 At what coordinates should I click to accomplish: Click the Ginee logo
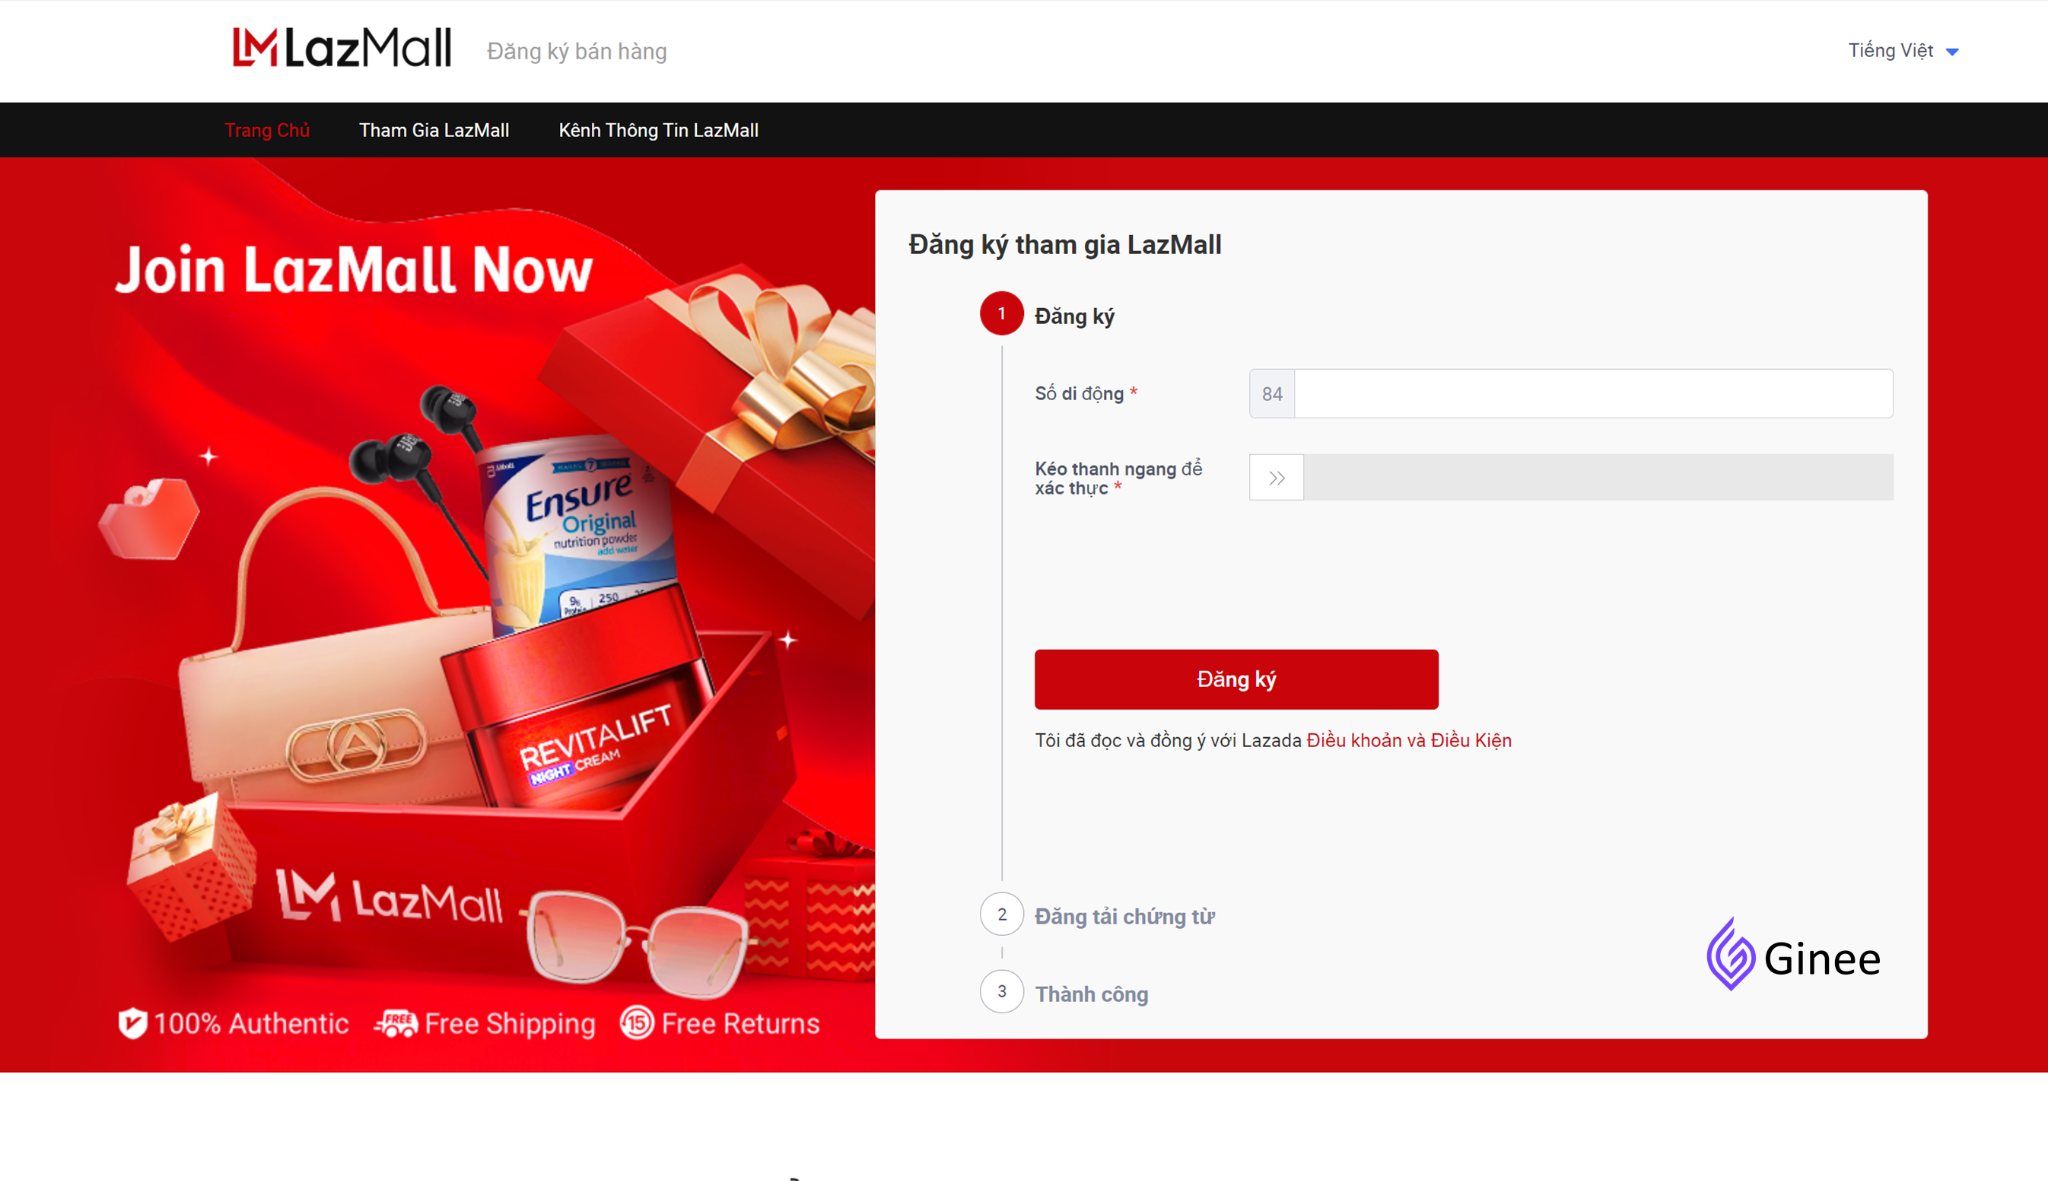(1793, 955)
